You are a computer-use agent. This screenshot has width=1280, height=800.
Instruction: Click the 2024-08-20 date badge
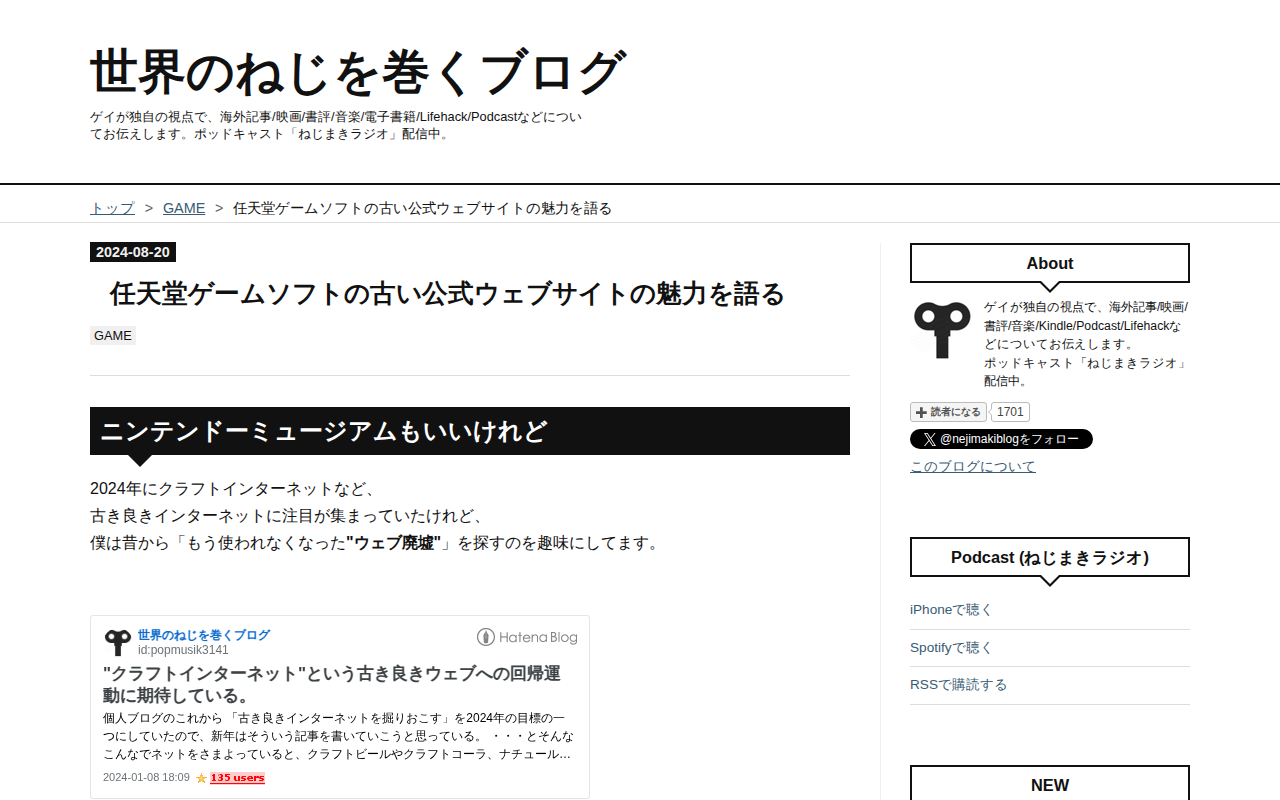(133, 252)
